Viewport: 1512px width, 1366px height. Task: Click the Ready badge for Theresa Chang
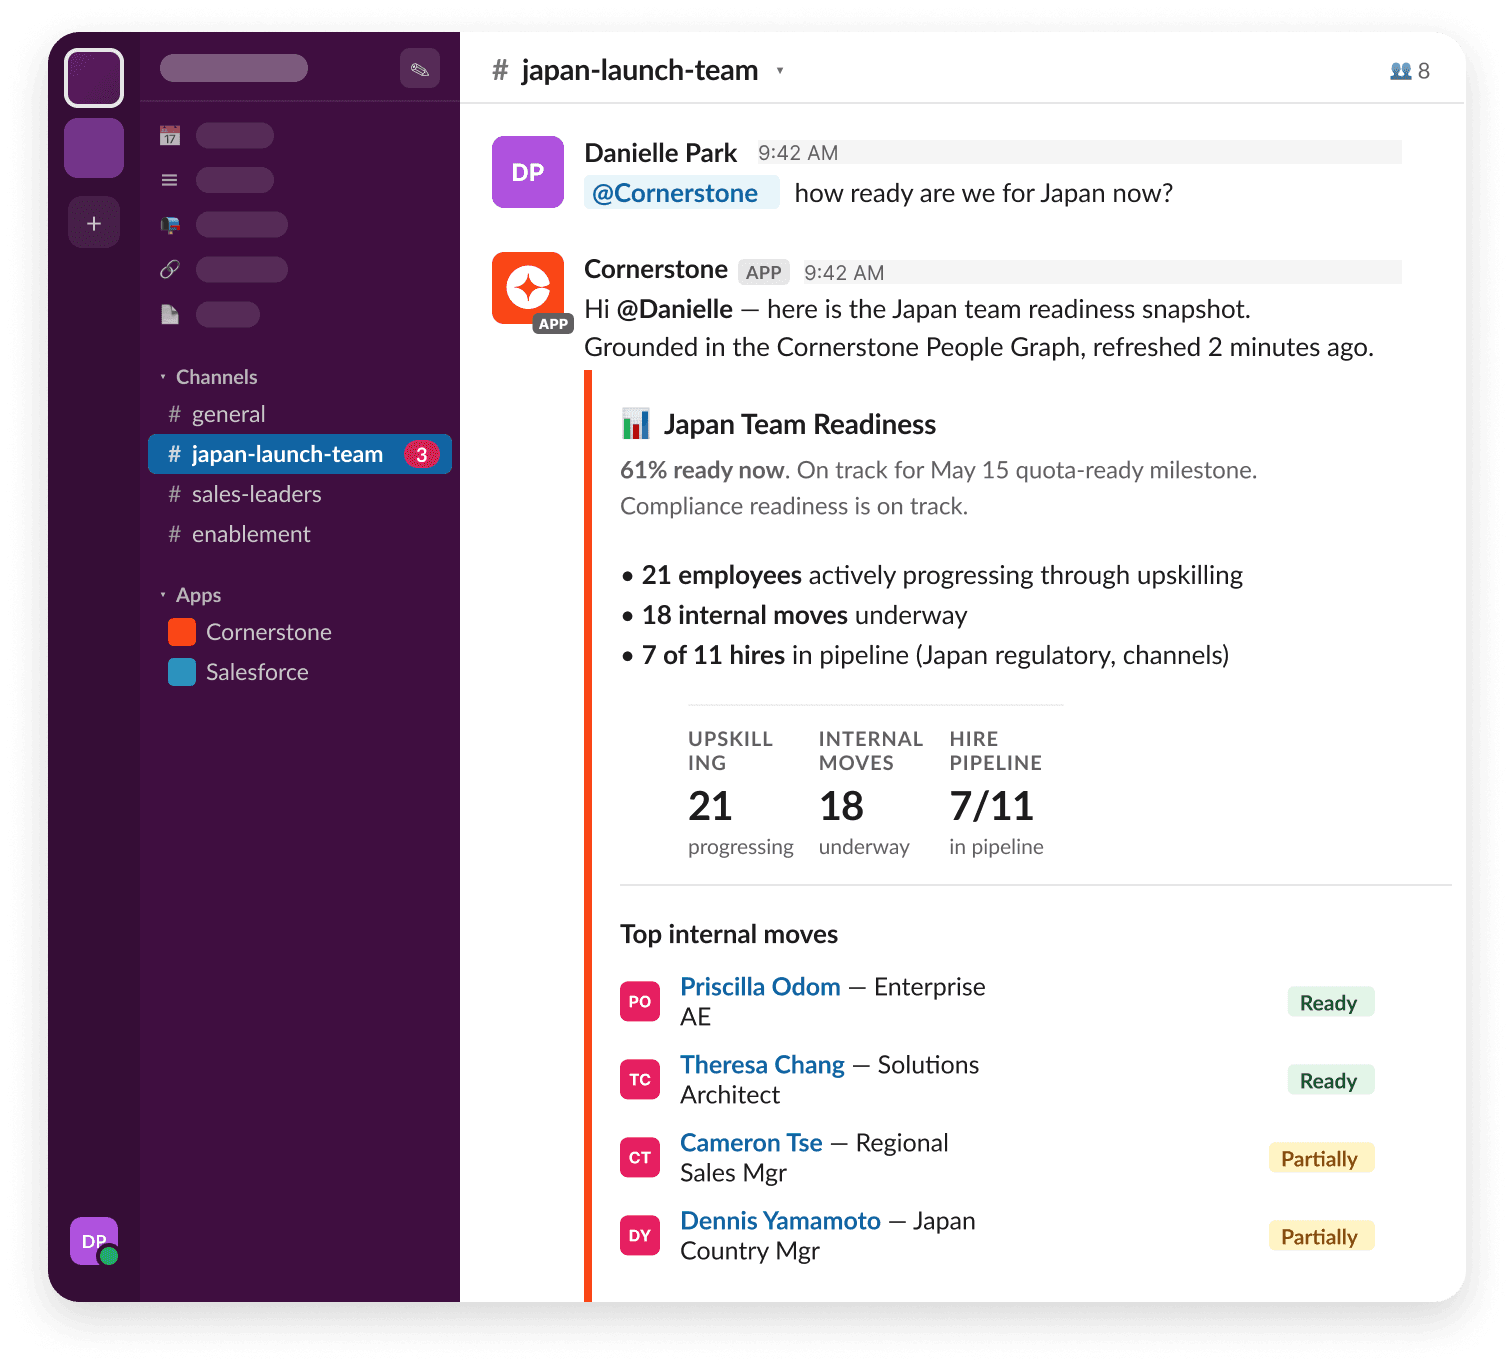click(x=1330, y=1080)
